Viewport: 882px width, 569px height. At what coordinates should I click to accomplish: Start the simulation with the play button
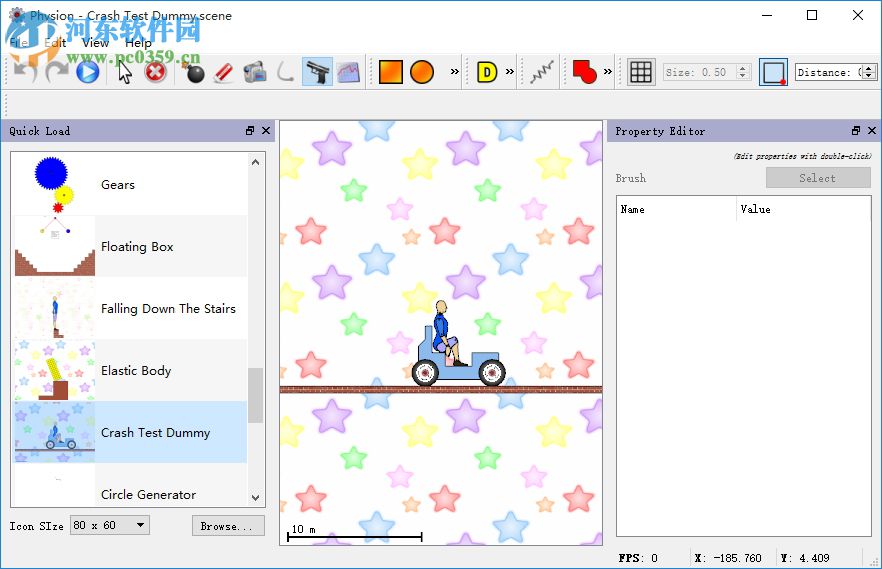87,72
